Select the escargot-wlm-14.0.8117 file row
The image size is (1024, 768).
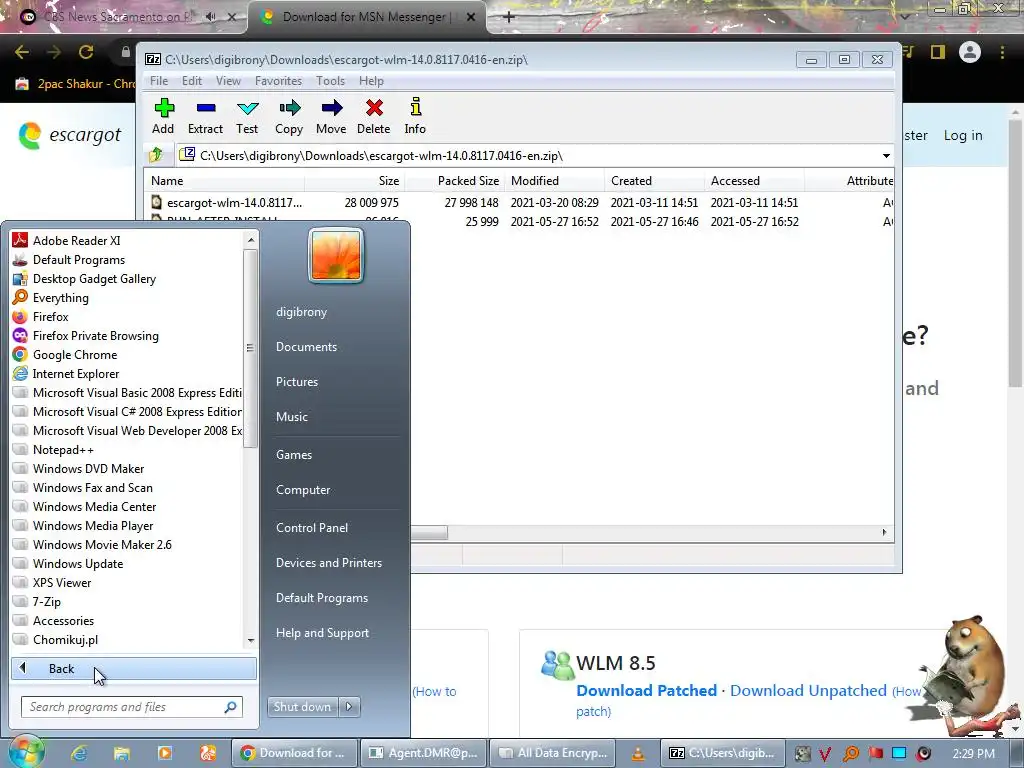519,202
